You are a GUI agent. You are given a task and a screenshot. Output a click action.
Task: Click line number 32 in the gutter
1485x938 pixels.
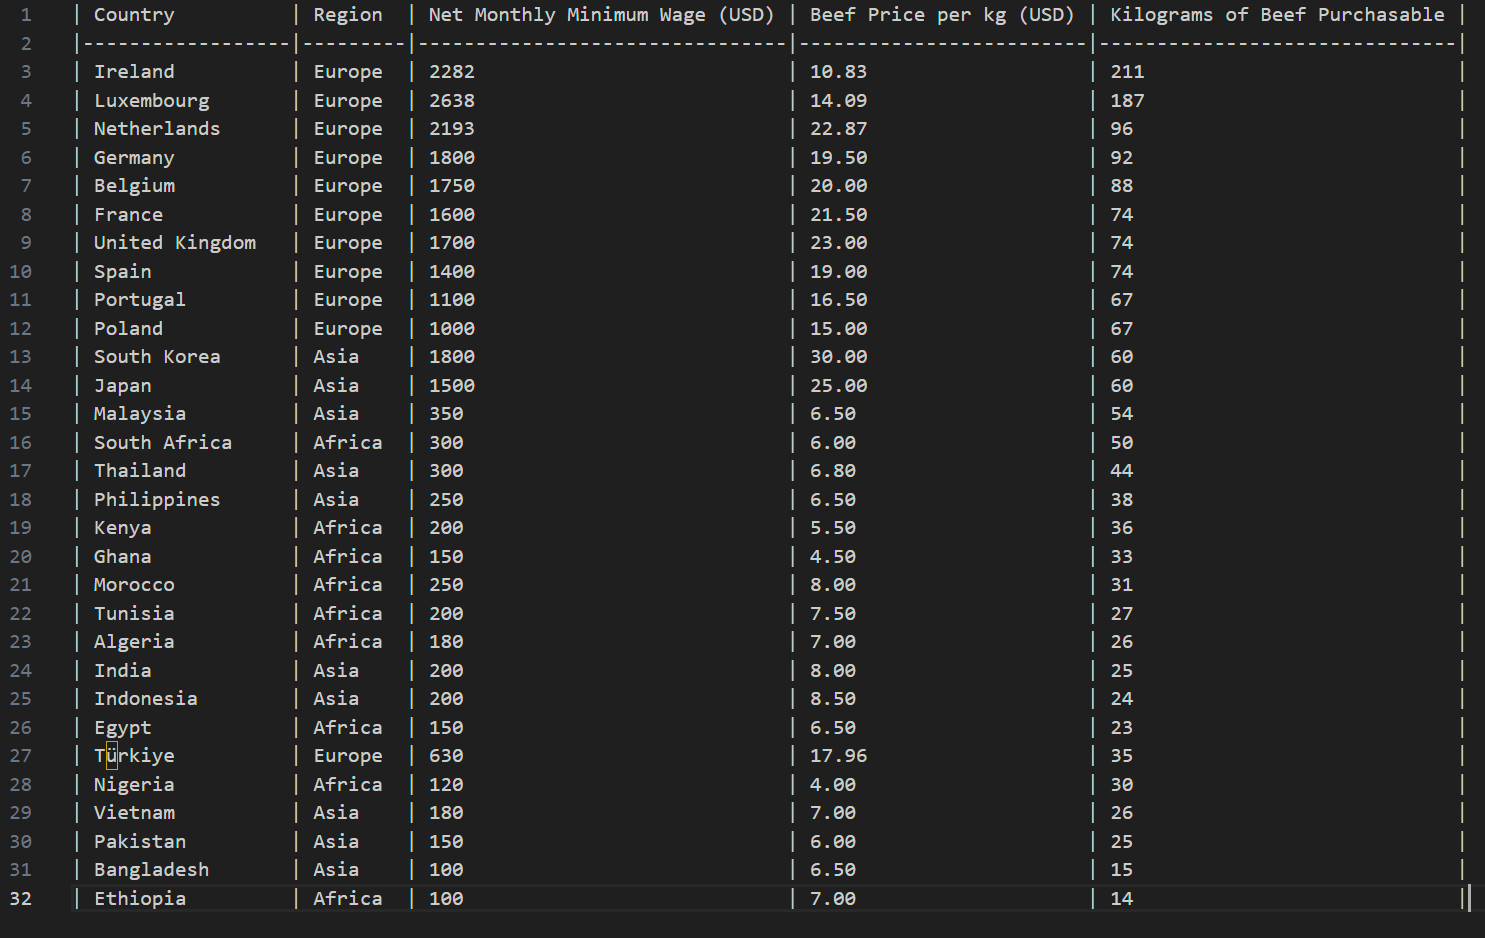[21, 899]
